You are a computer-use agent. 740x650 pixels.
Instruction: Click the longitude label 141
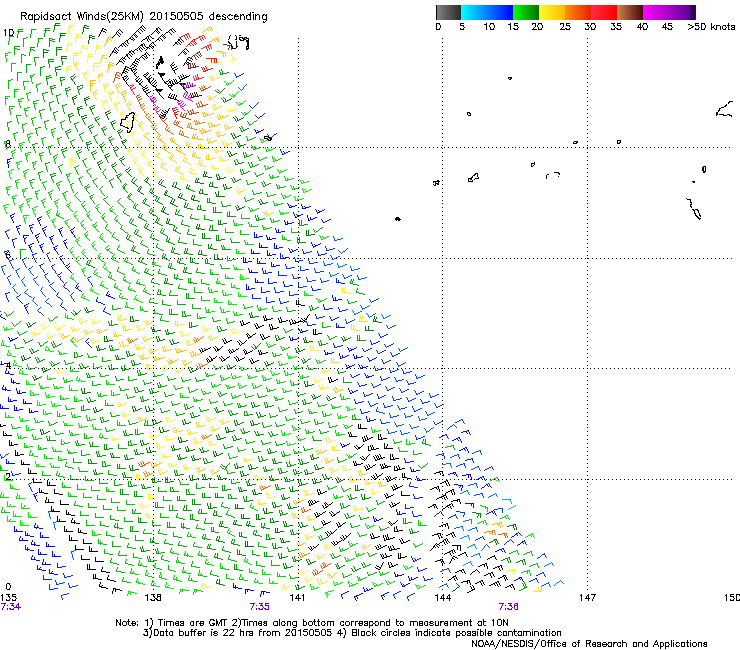coord(297,598)
